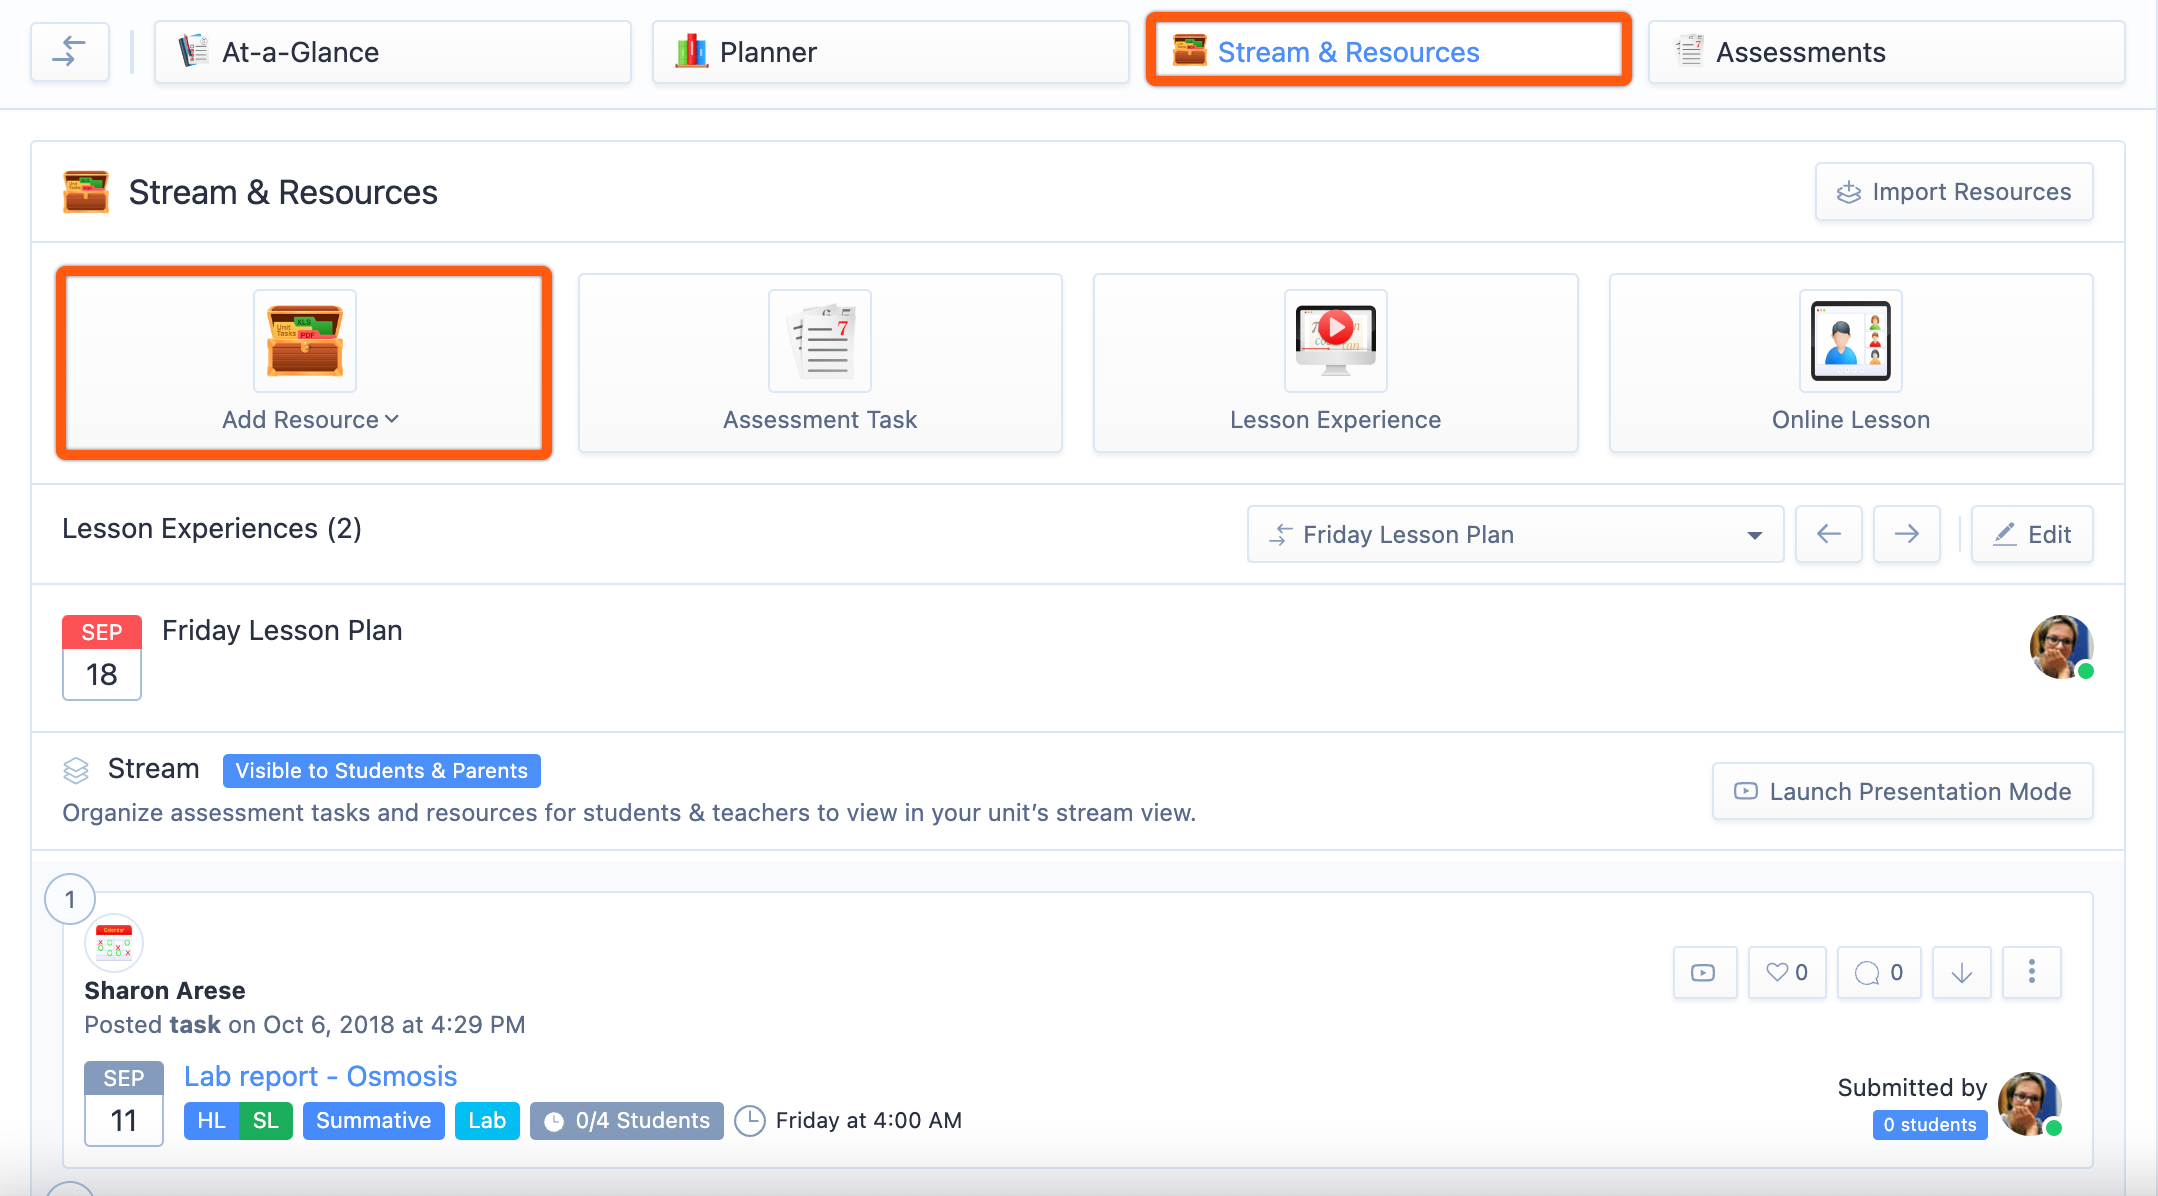Open the three-dot menu on the post
2158x1196 pixels.
pos(2031,972)
